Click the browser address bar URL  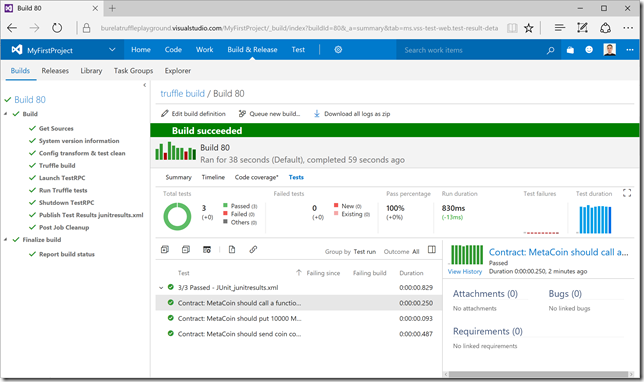299,28
